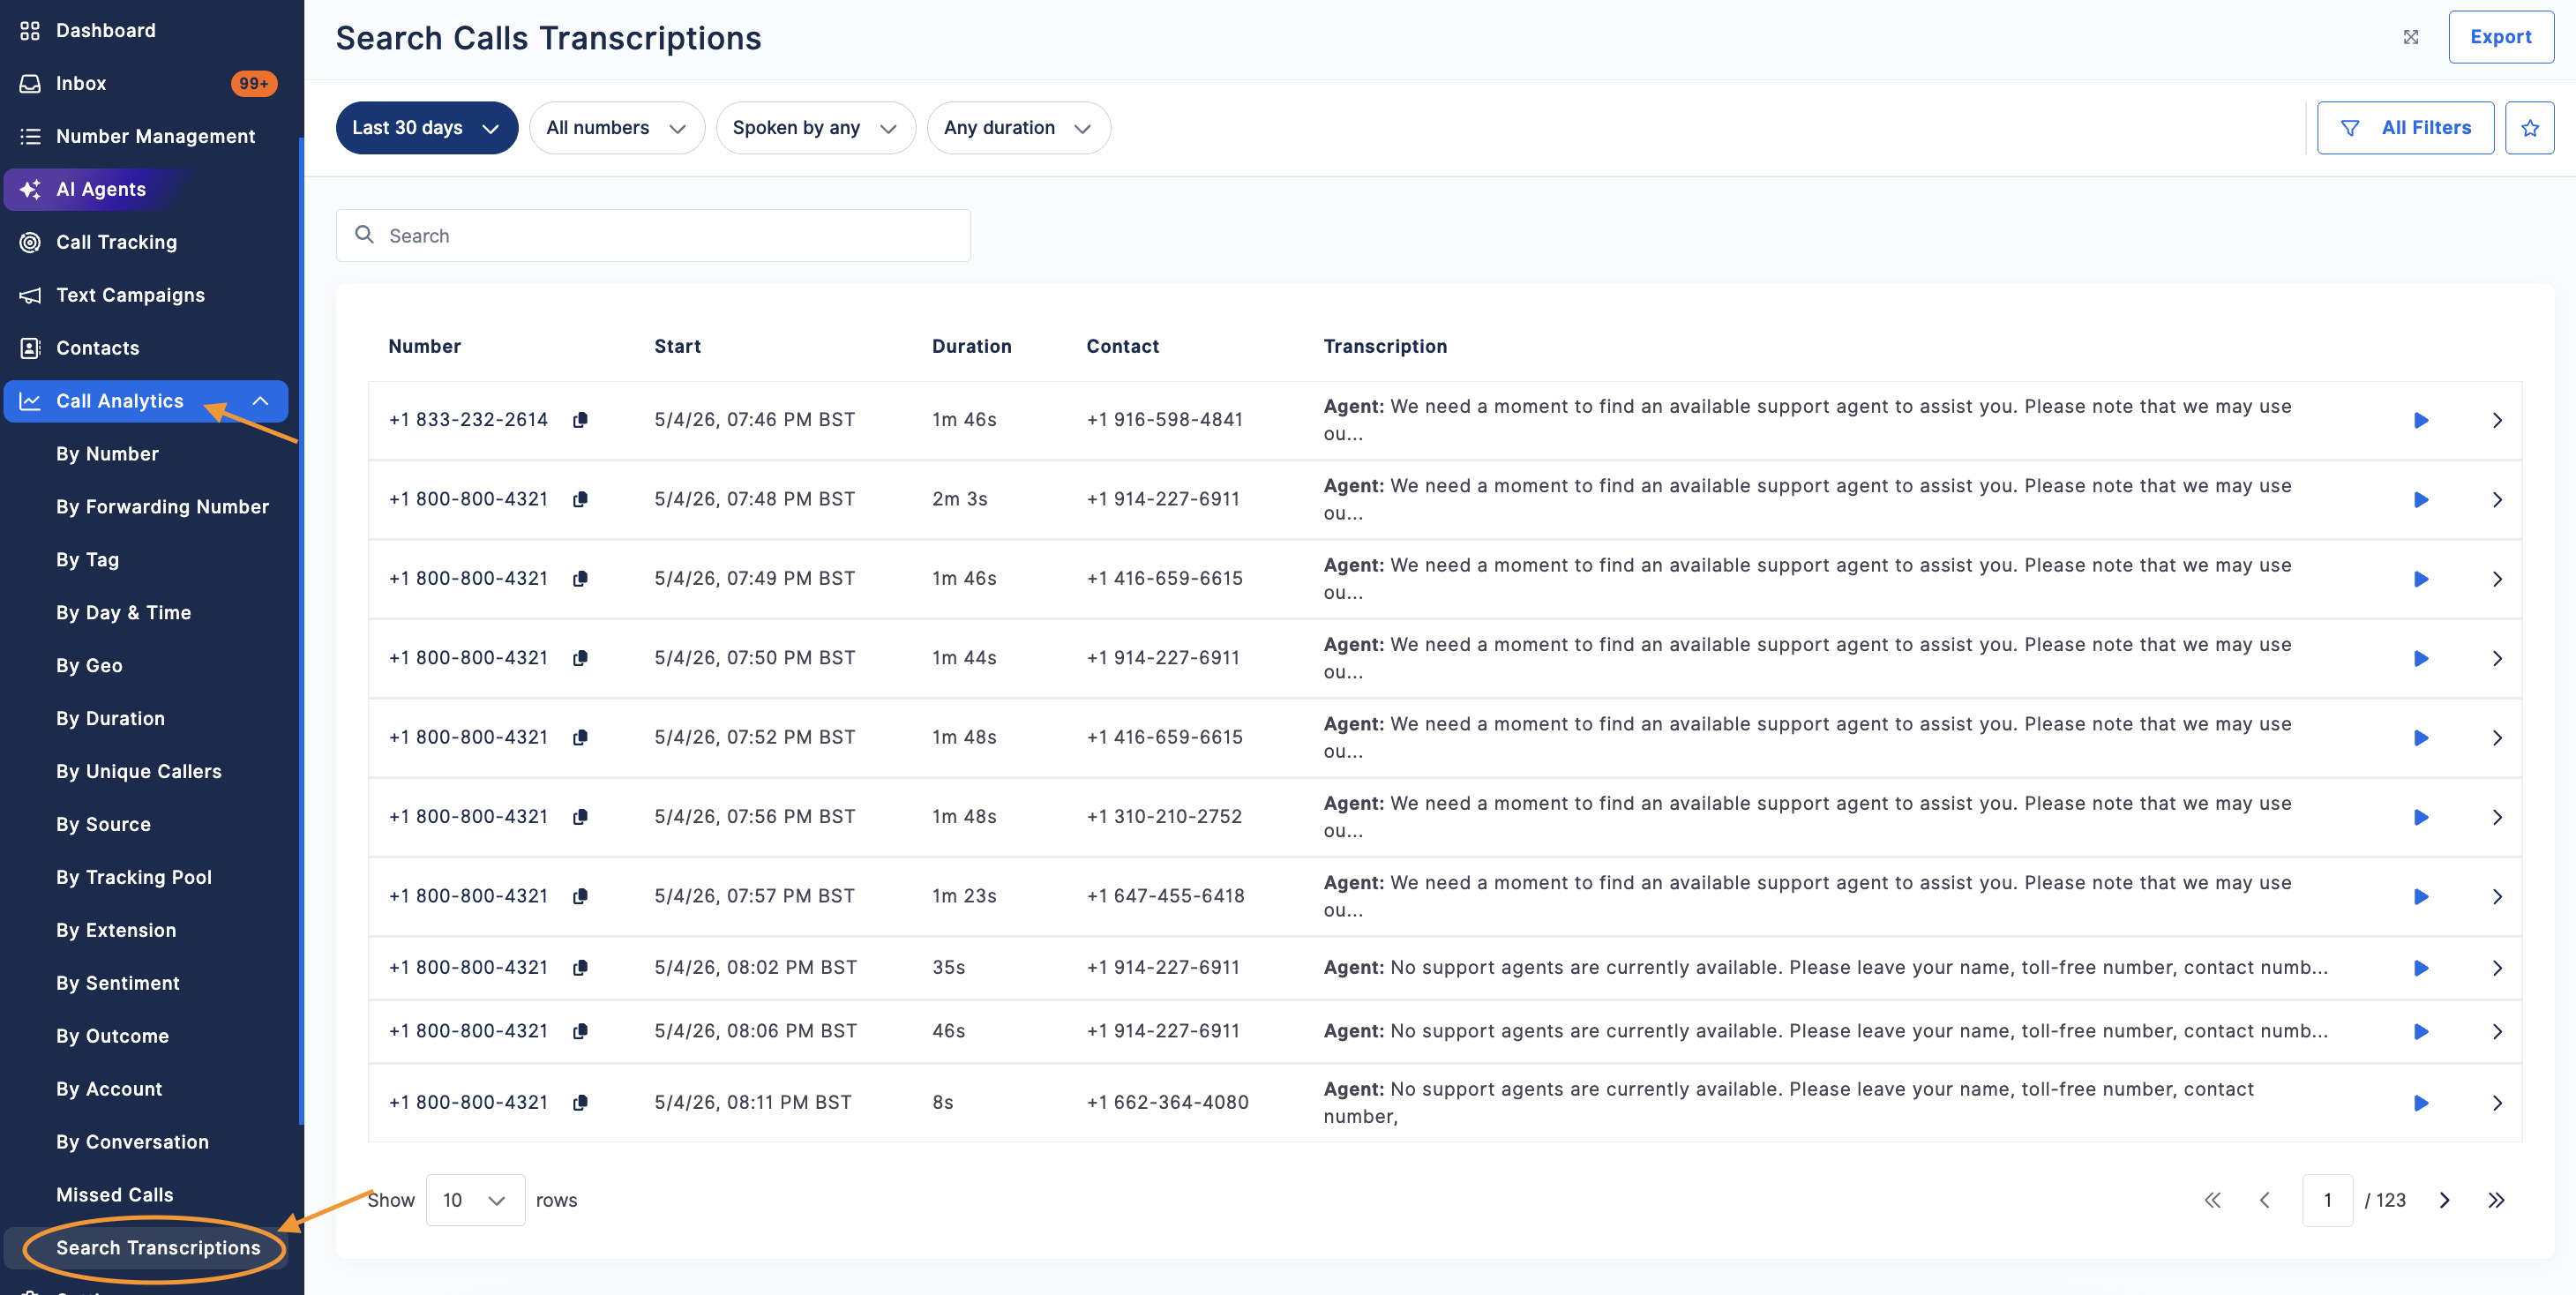Save filters with the star favorite button
This screenshot has height=1295, width=2576.
pos(2529,128)
